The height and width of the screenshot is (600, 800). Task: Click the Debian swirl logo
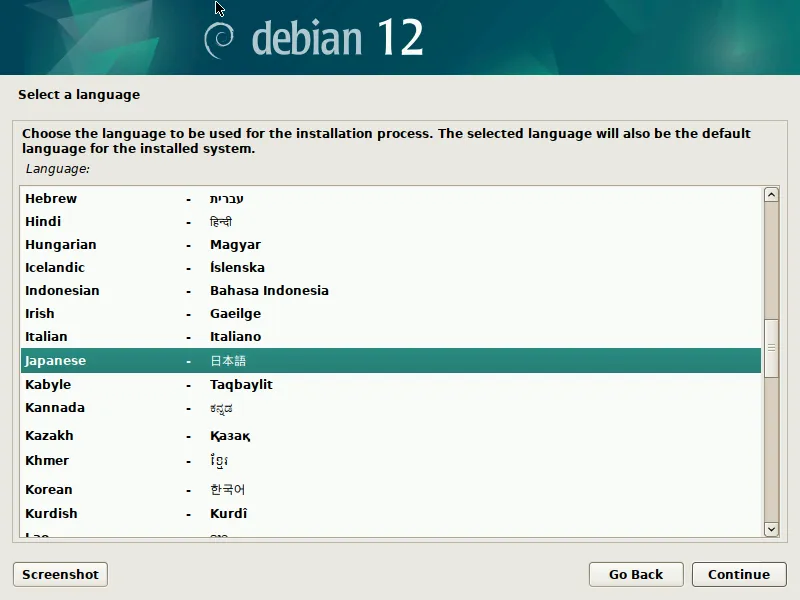219,39
